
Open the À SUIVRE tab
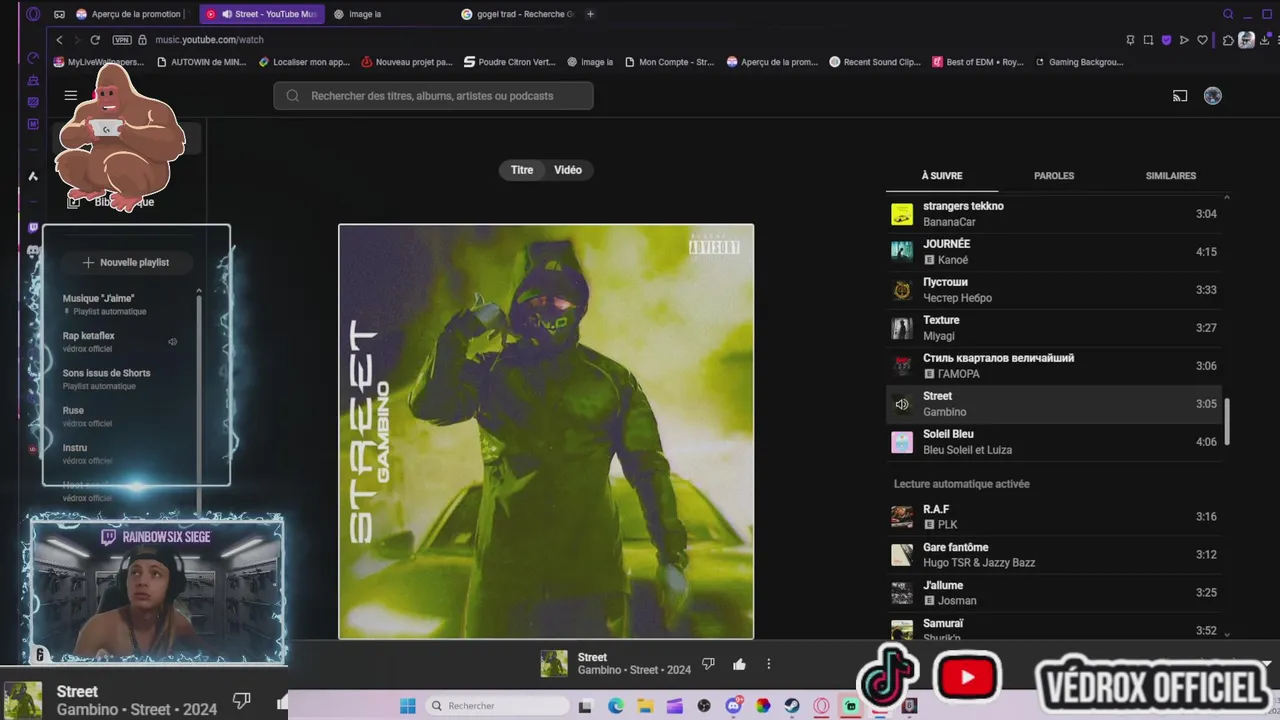(942, 176)
